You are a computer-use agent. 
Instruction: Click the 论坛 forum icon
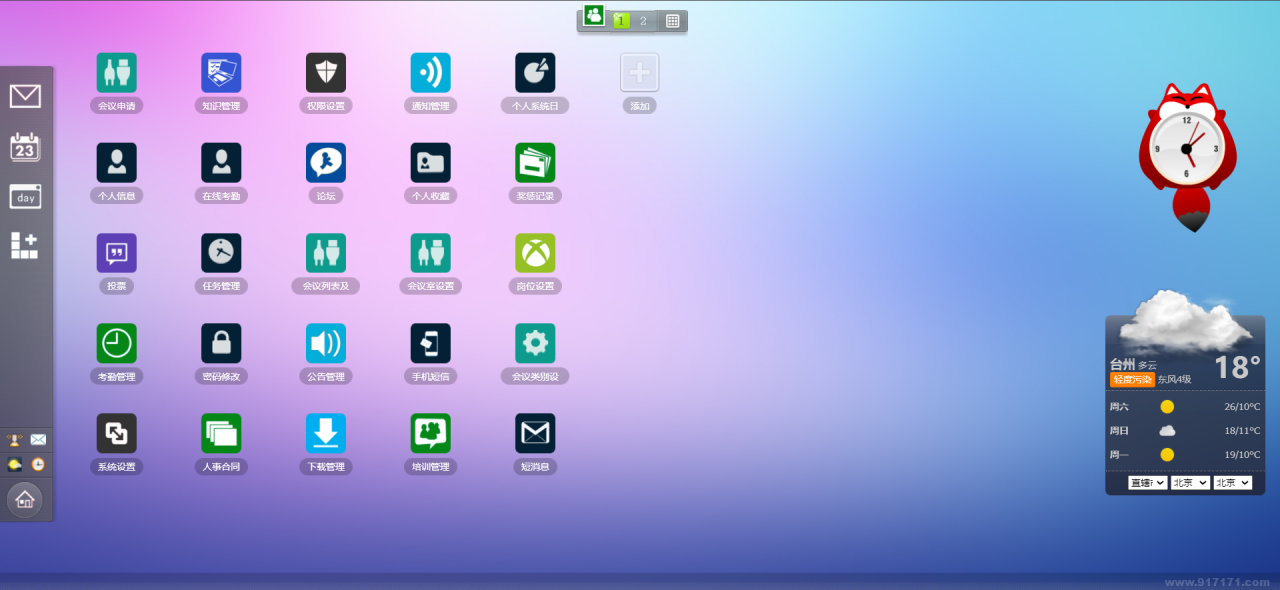[x=326, y=163]
